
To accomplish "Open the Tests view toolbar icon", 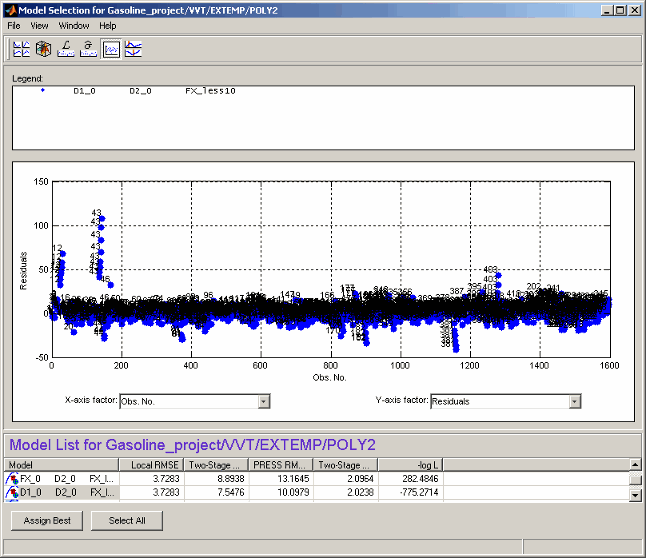I will pos(21,48).
